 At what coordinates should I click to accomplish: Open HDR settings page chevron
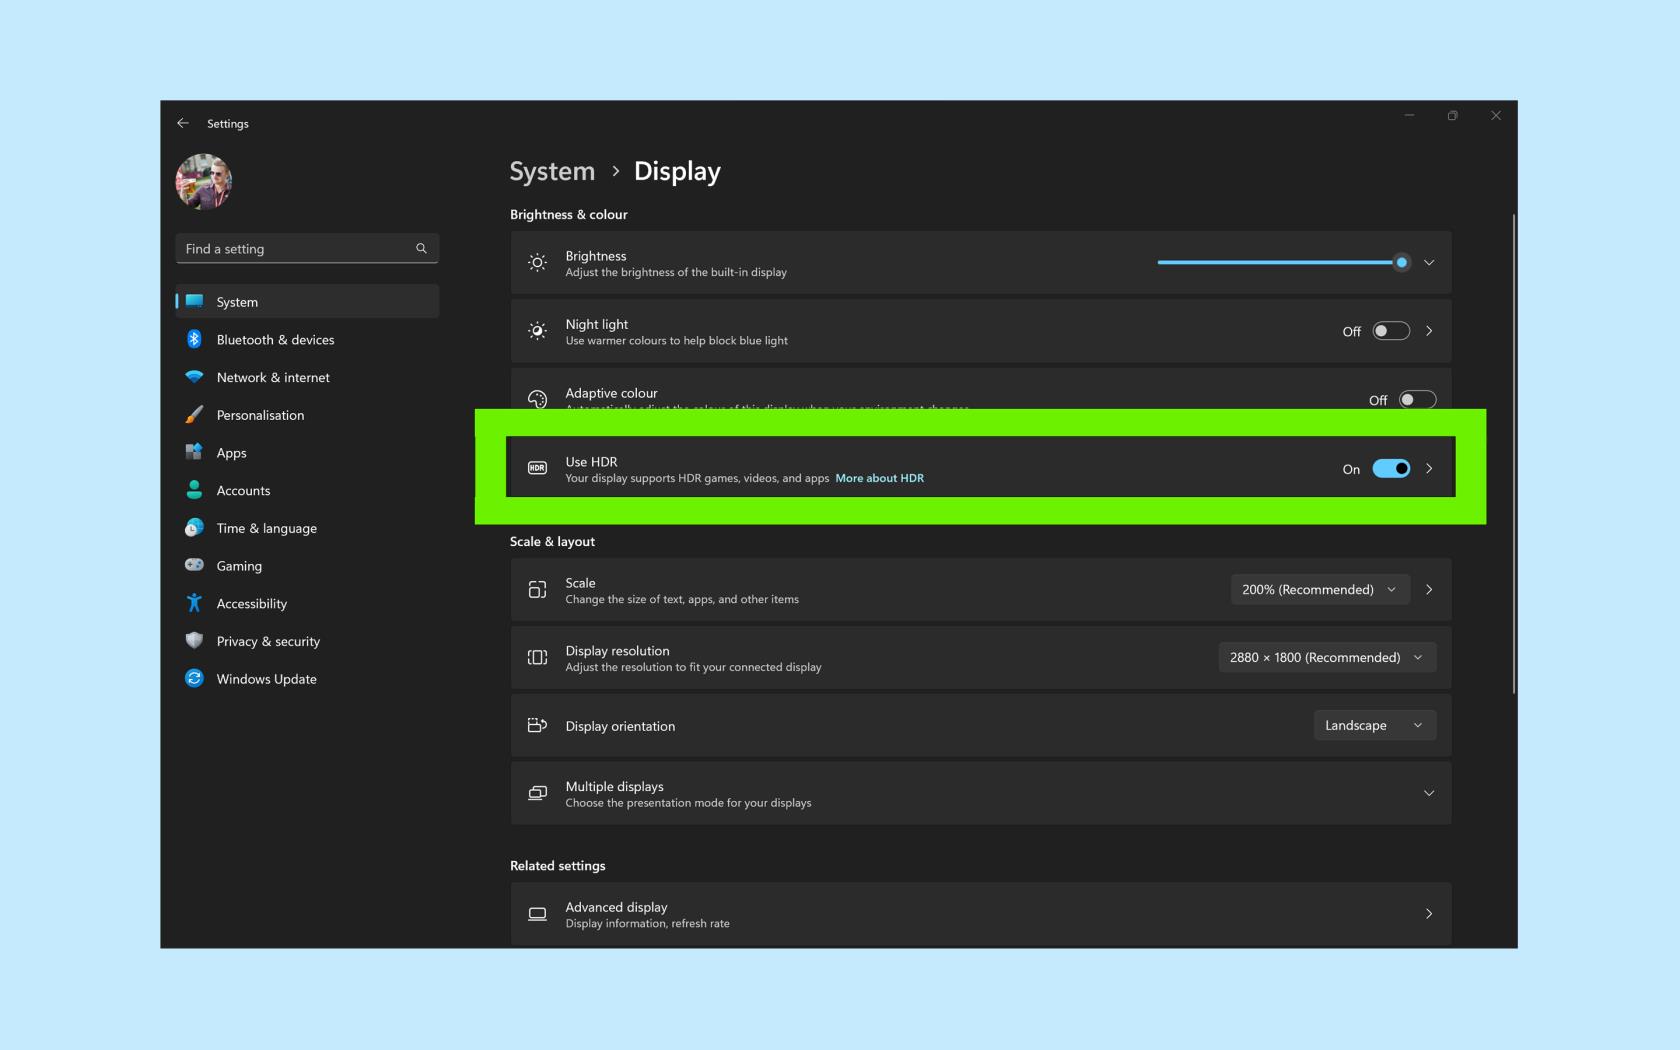coord(1429,468)
